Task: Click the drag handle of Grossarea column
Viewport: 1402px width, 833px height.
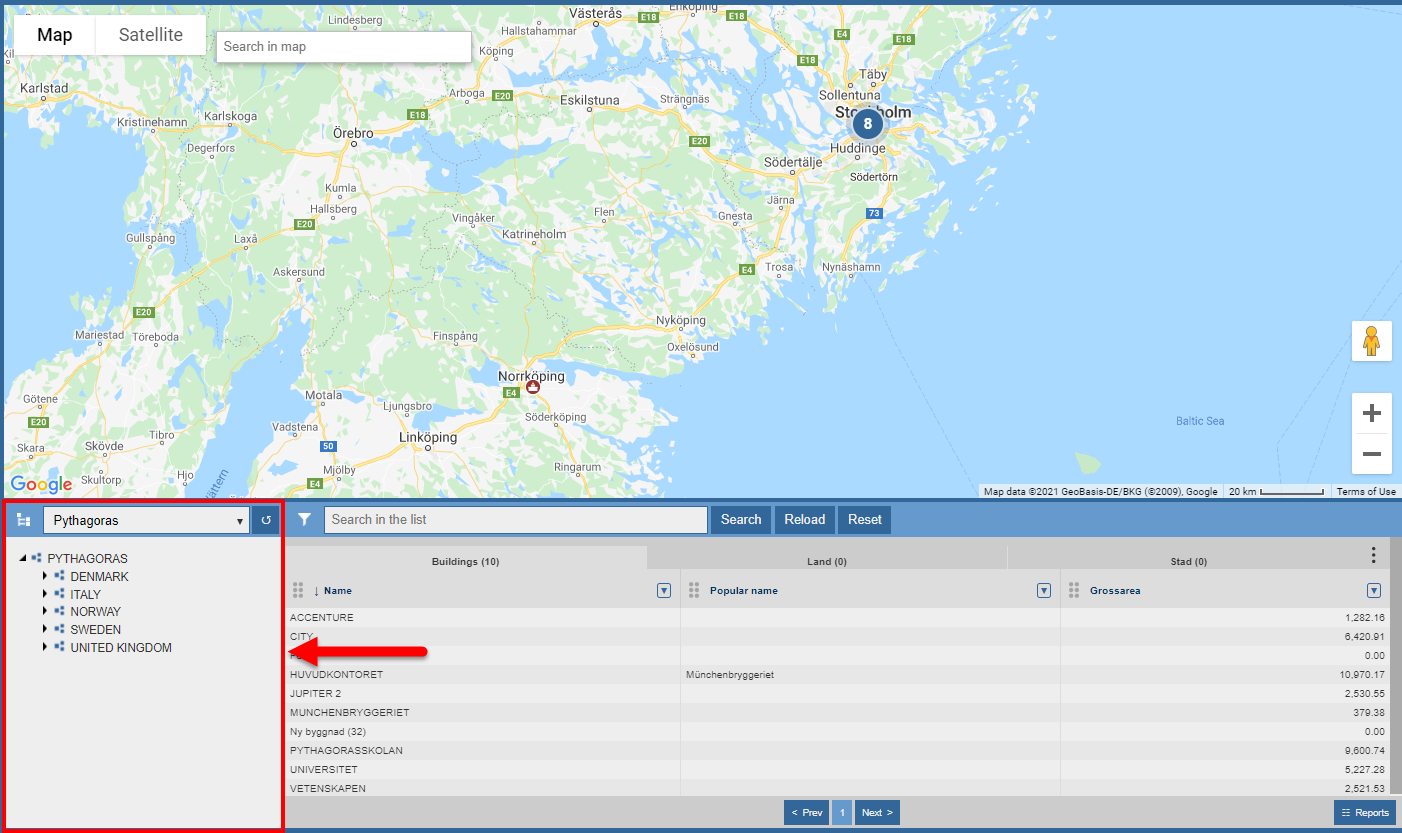Action: click(1074, 590)
